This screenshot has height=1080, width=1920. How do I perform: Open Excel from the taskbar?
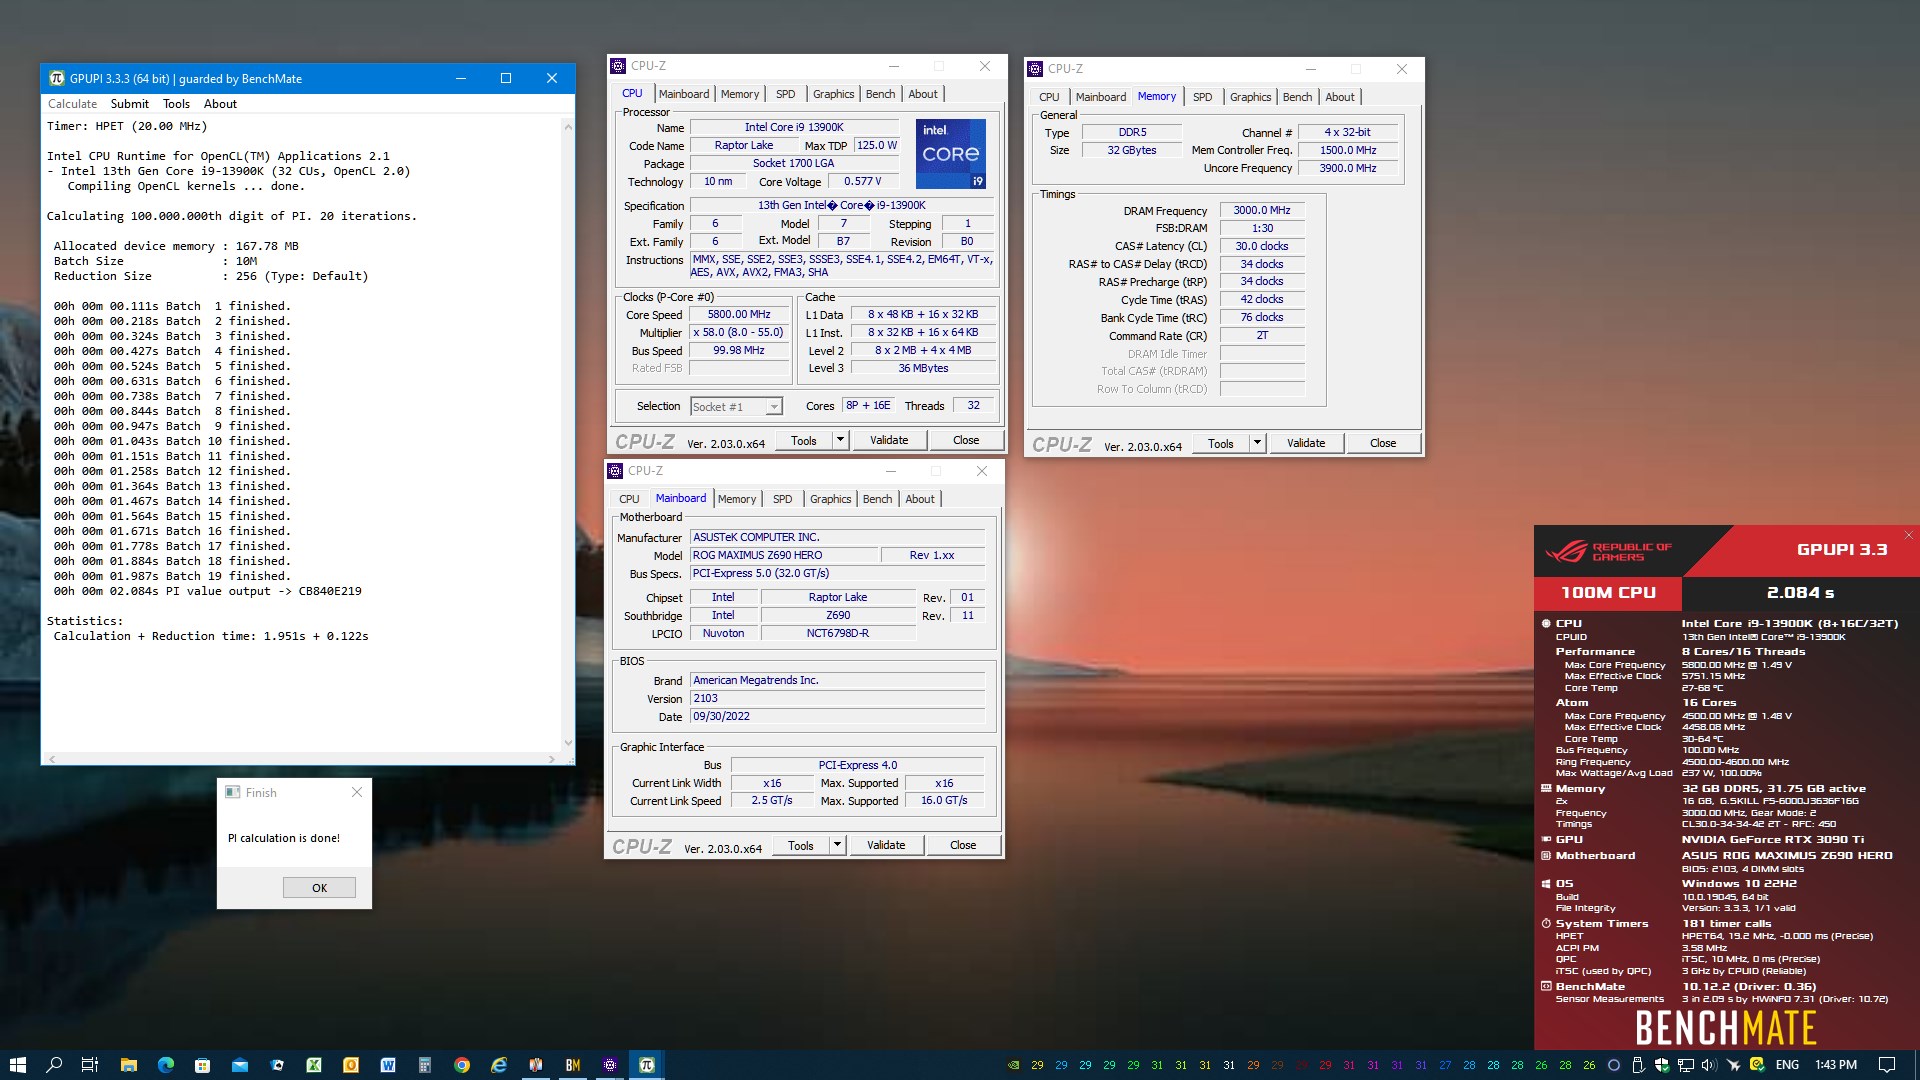313,1065
